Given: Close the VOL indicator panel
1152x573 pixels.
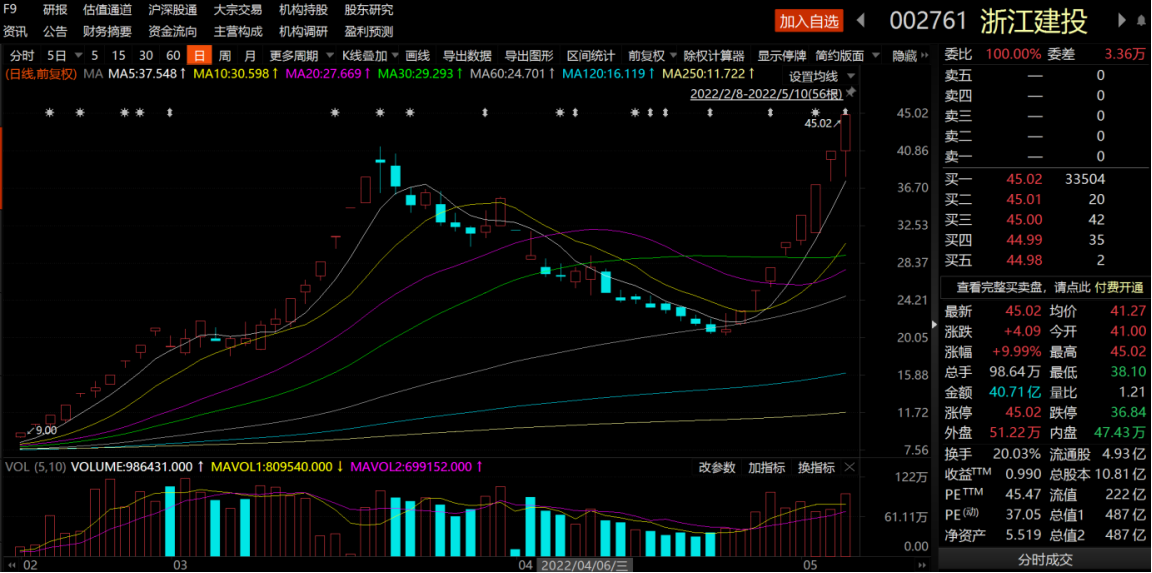Looking at the screenshot, I should tap(850, 467).
